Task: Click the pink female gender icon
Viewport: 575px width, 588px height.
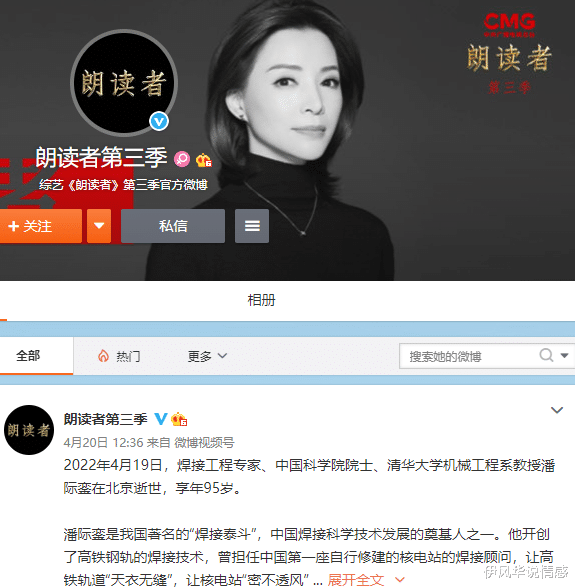Action: click(x=182, y=159)
